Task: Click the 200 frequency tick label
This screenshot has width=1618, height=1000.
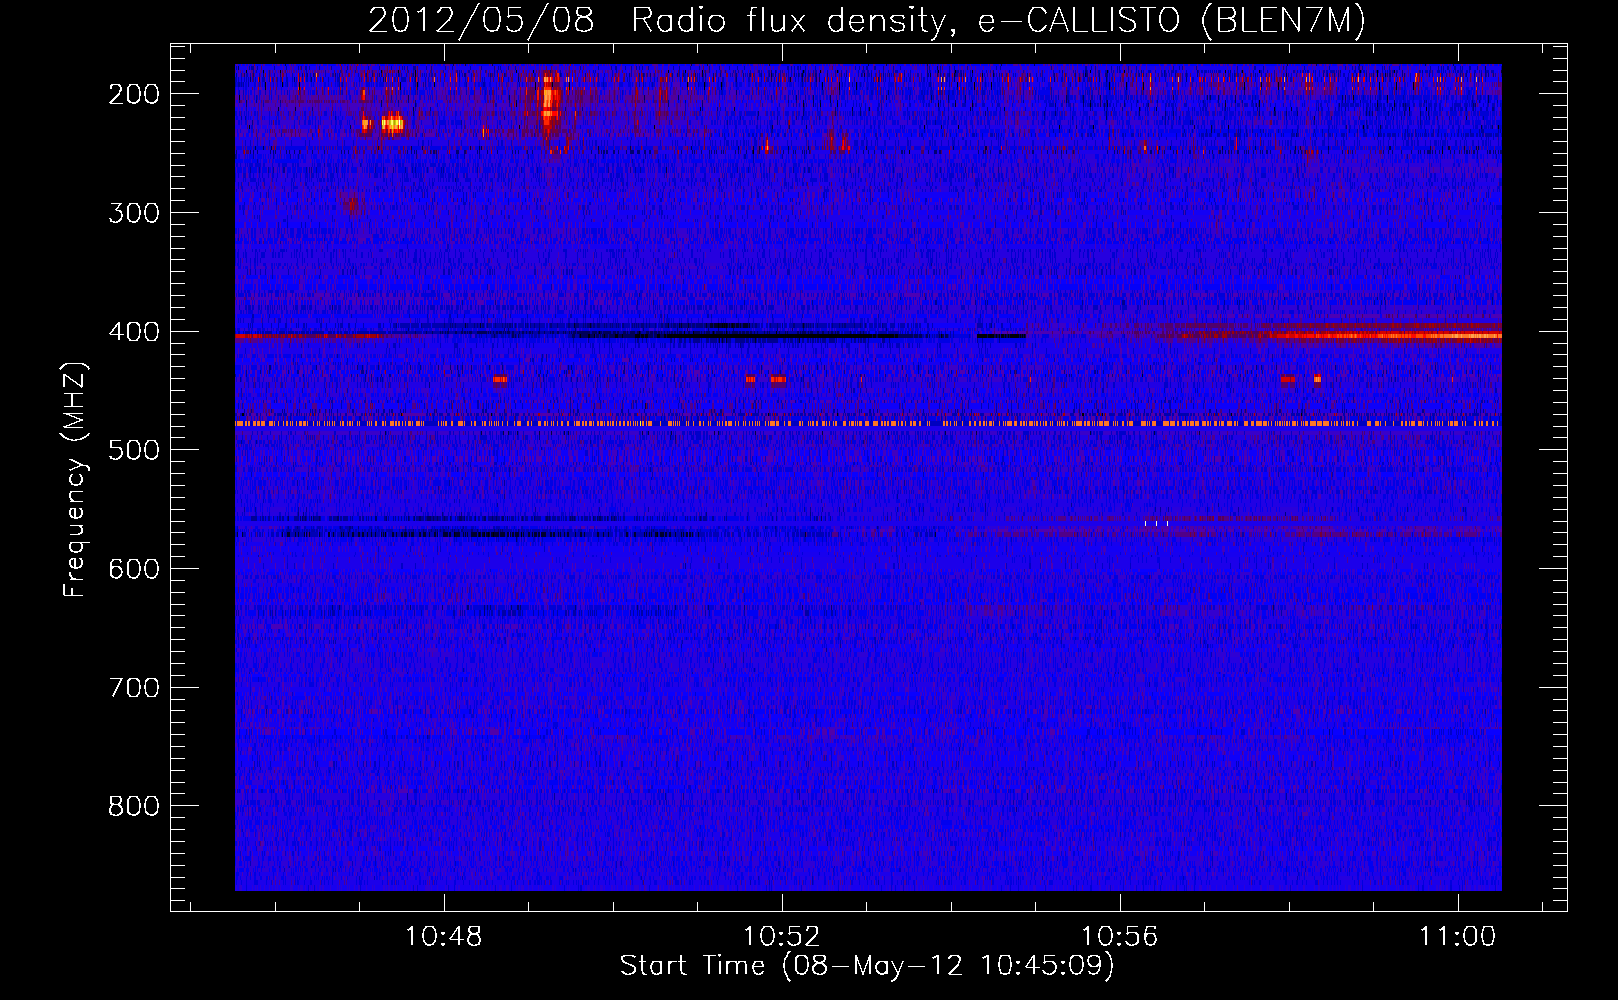Action: 134,94
